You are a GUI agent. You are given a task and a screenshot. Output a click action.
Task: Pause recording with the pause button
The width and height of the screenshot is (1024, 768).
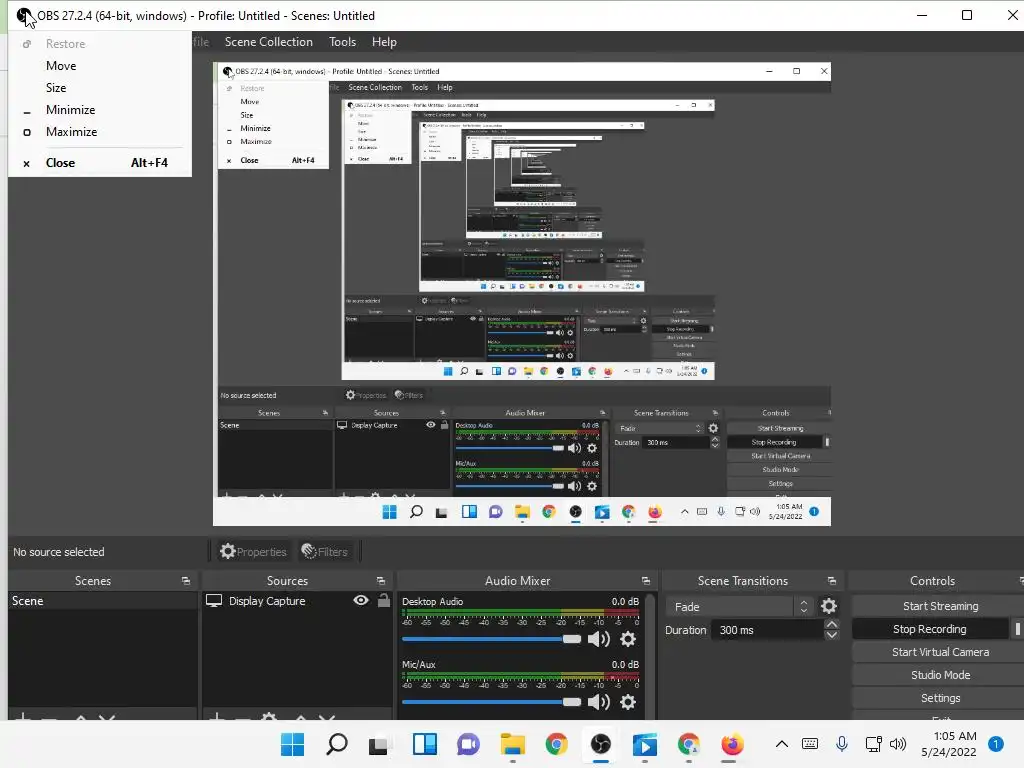point(1017,629)
